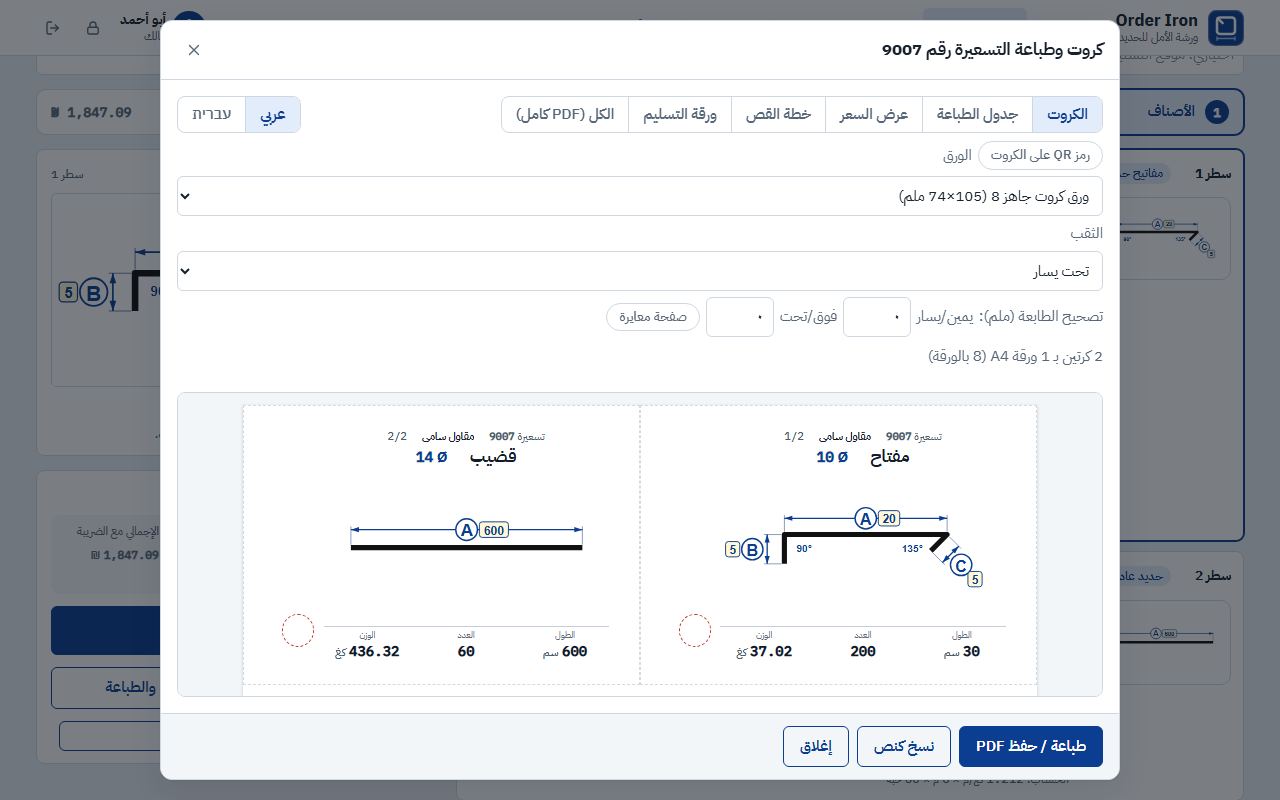Open the الكروت tab
This screenshot has height=800, width=1280.
click(1067, 115)
